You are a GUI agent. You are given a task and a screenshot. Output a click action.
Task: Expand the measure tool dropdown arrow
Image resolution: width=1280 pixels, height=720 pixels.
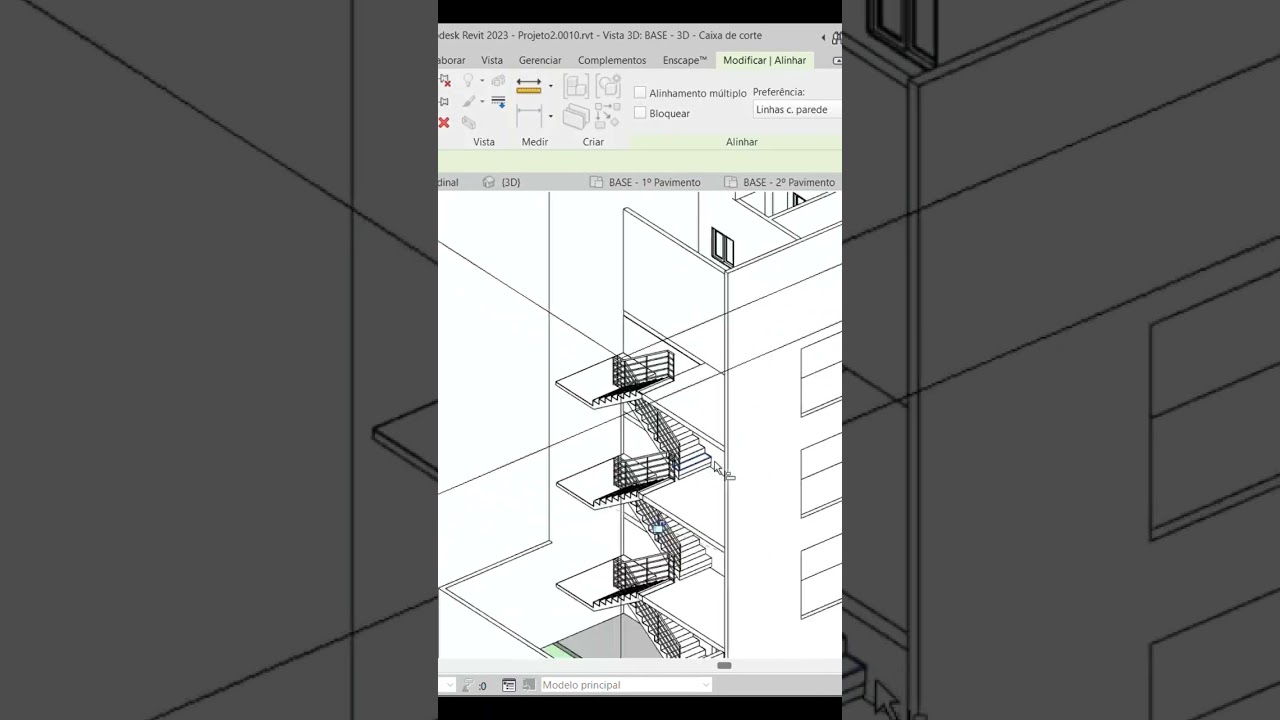point(550,86)
